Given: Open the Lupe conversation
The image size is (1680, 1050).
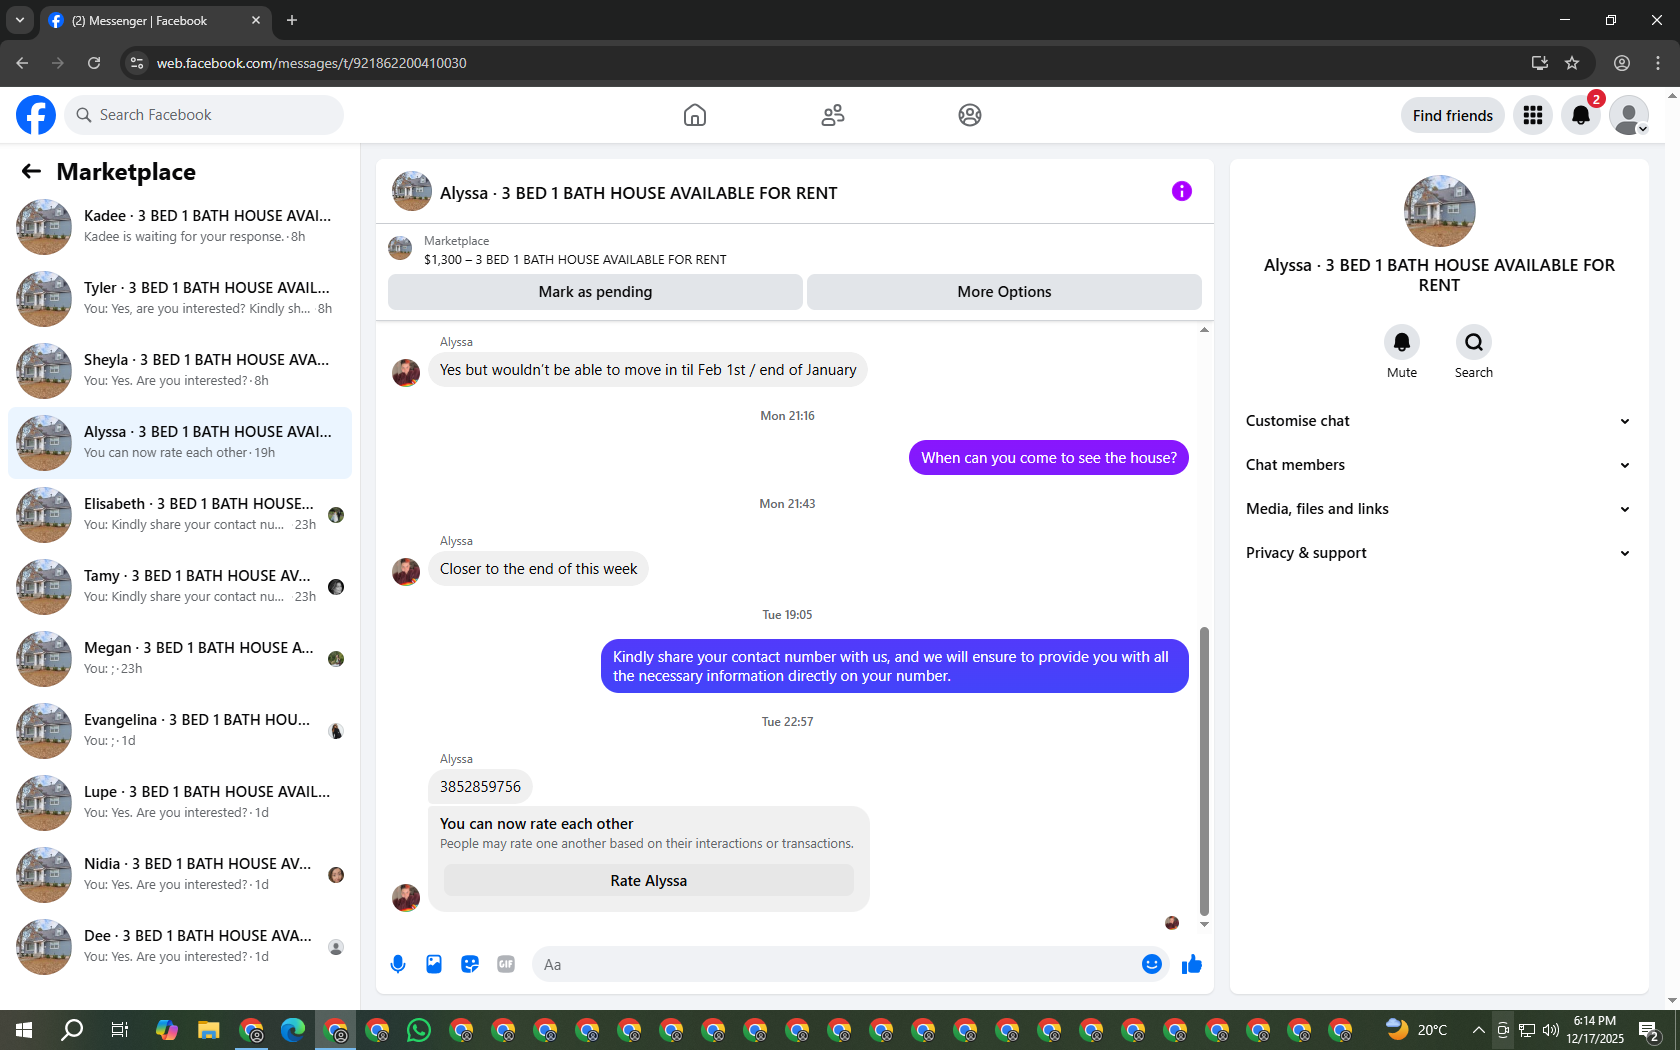Looking at the screenshot, I should point(180,802).
